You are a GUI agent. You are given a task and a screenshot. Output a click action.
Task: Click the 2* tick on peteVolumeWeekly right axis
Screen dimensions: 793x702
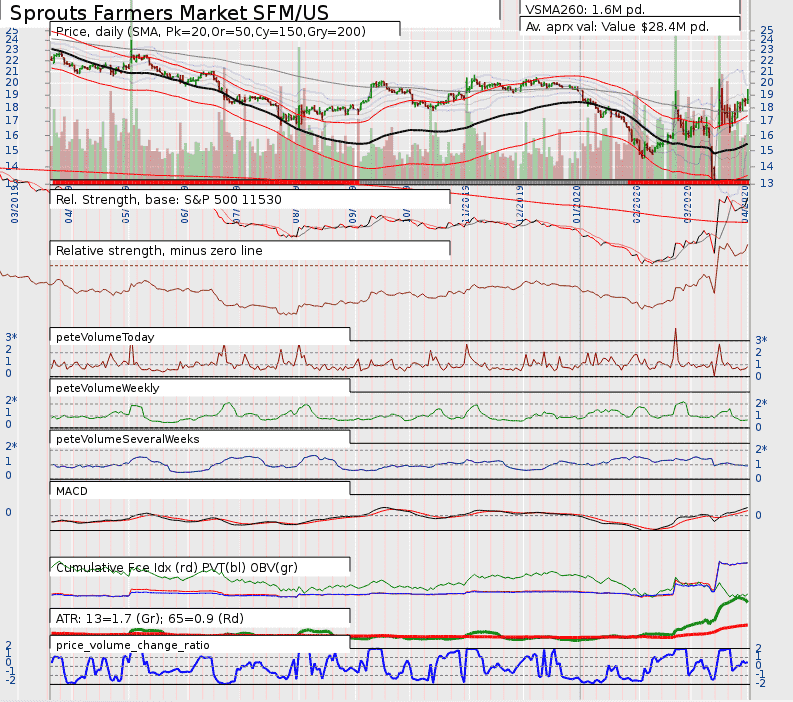[761, 403]
